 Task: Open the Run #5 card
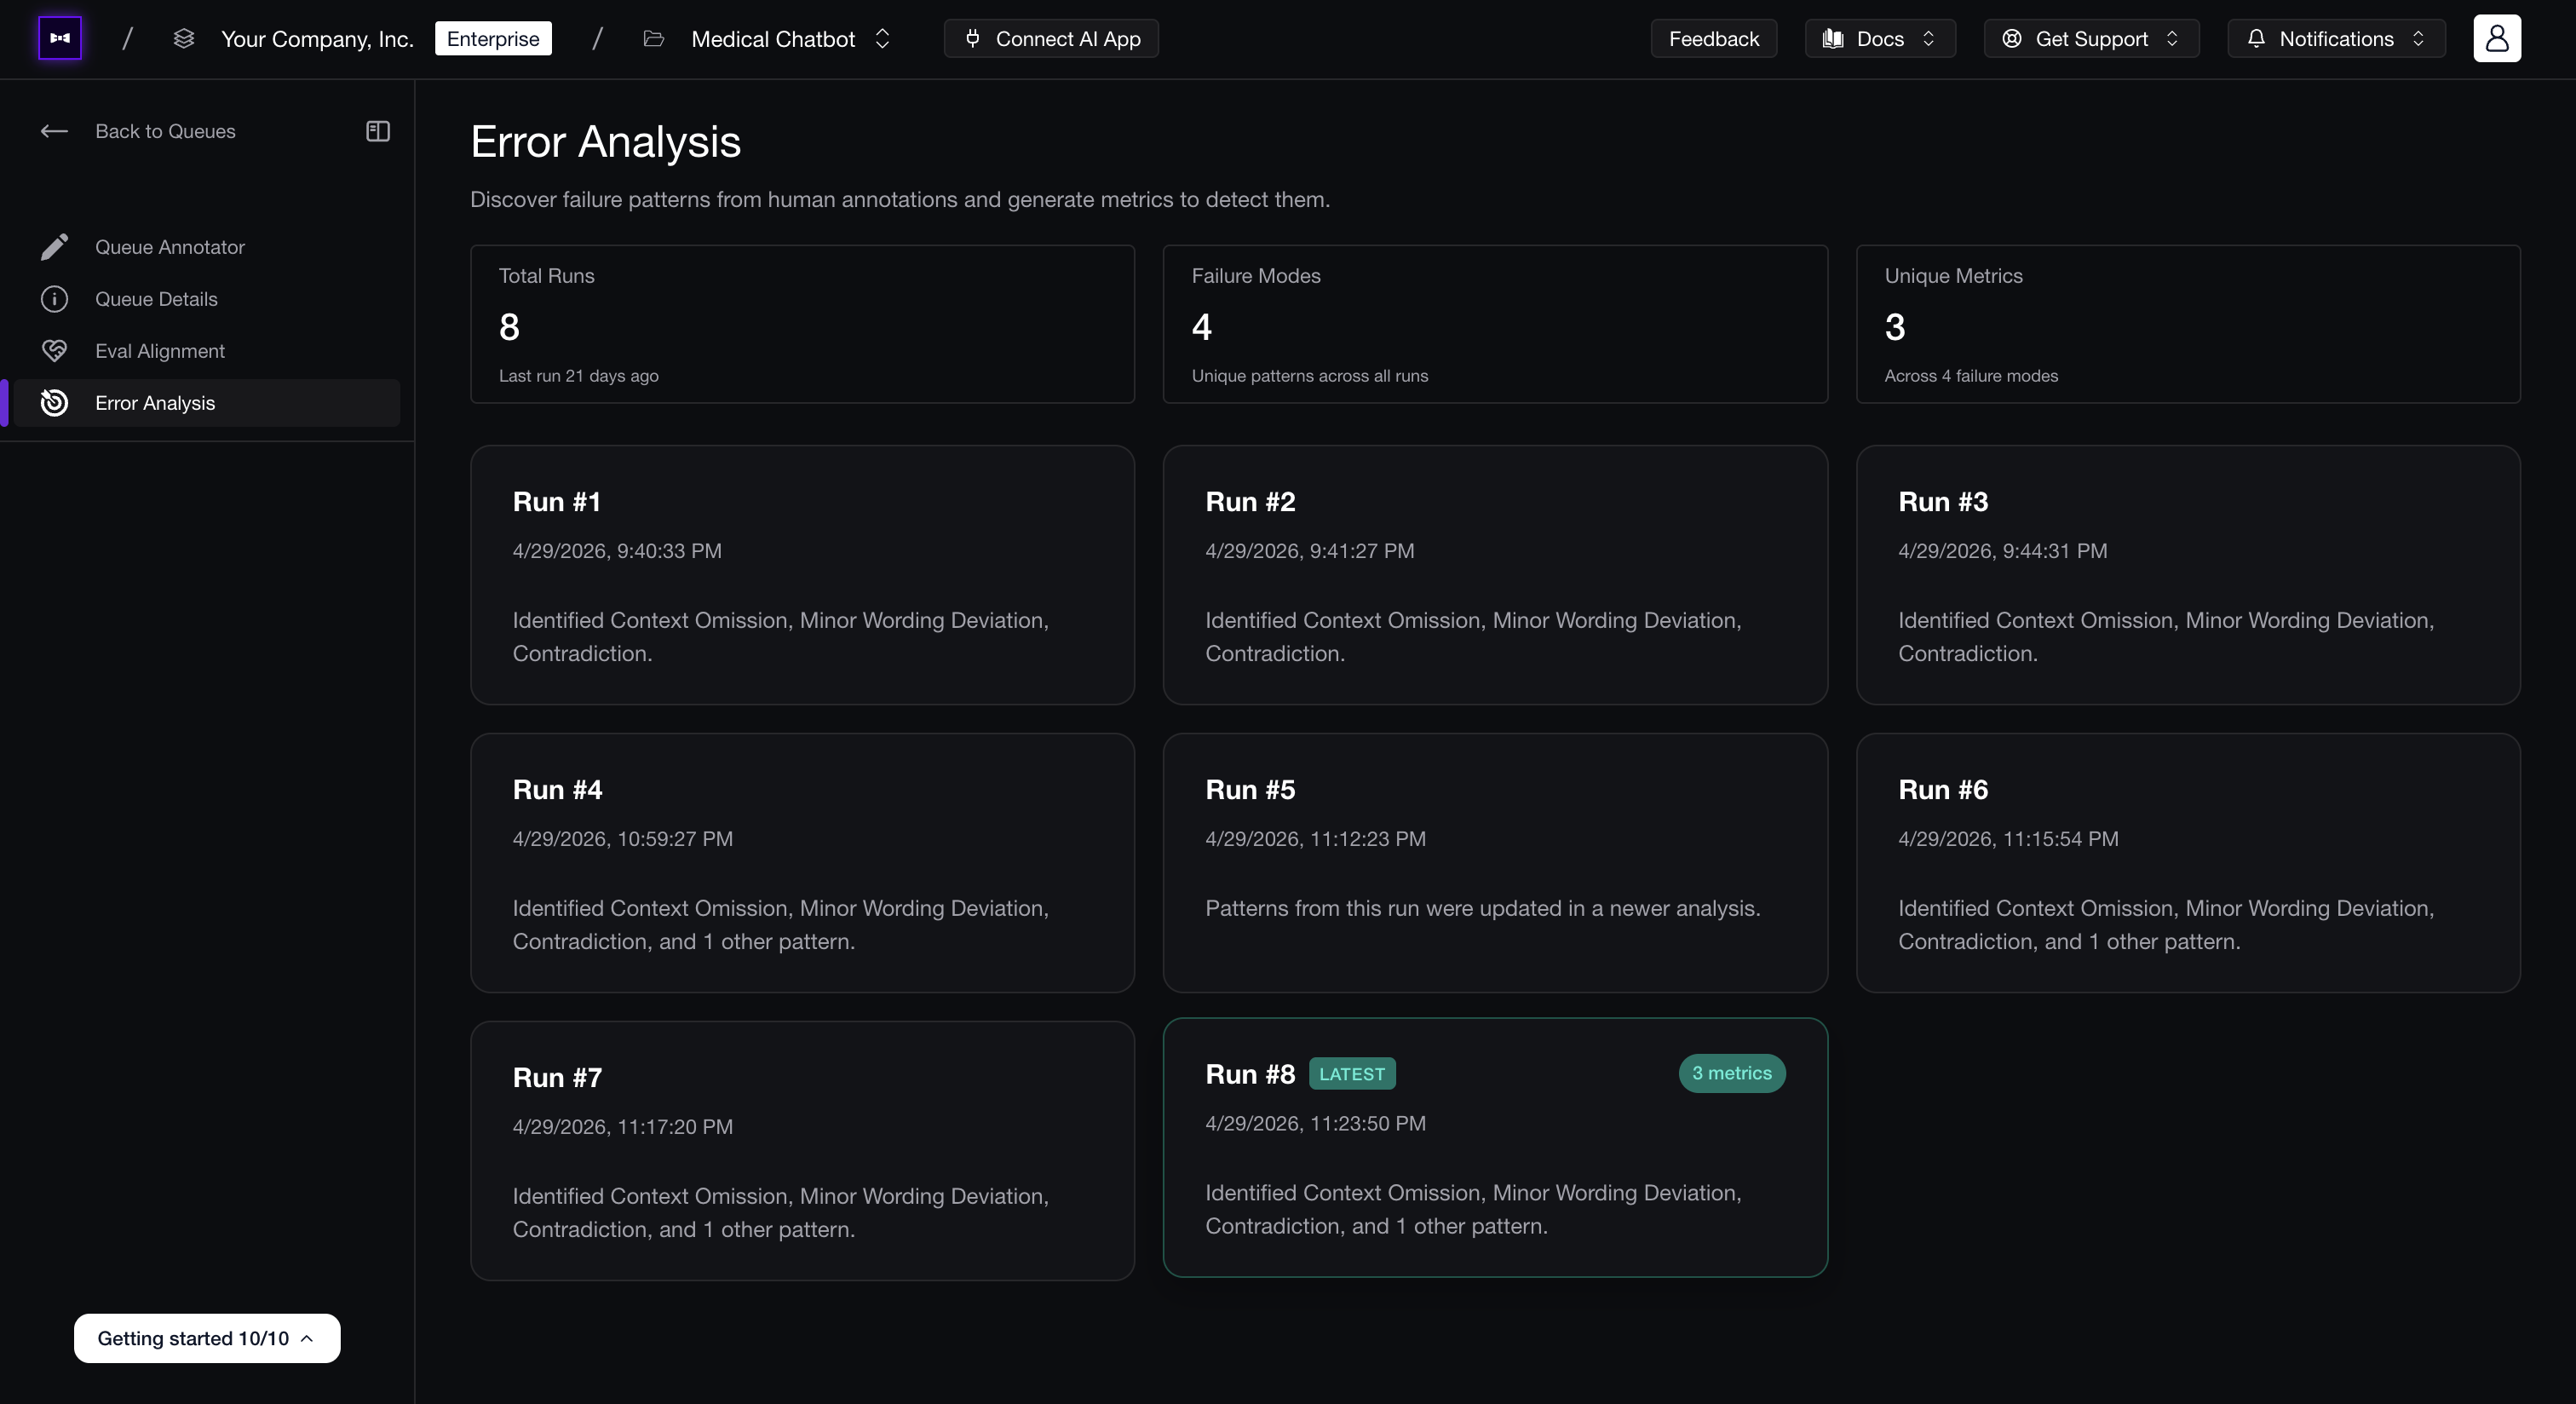tap(1495, 863)
